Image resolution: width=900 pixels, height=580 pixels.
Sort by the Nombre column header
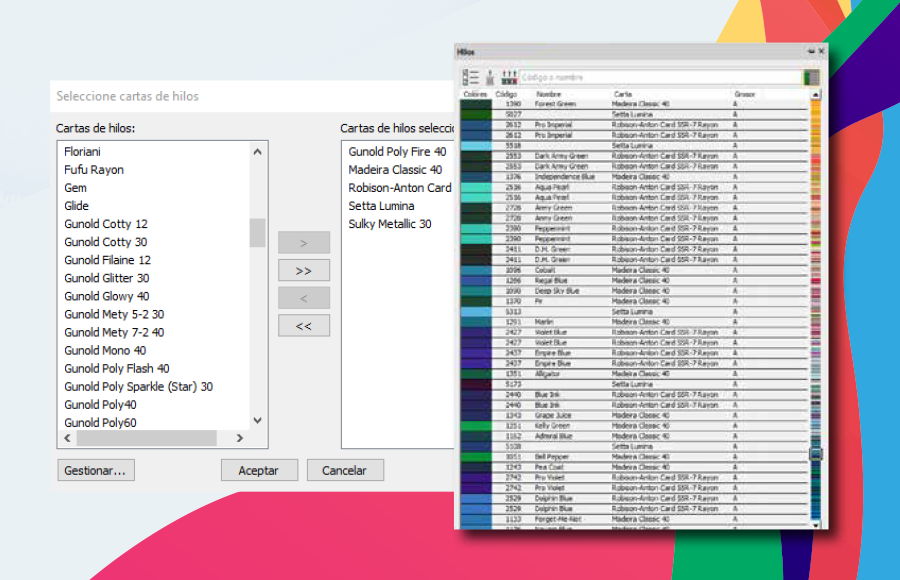(x=549, y=94)
